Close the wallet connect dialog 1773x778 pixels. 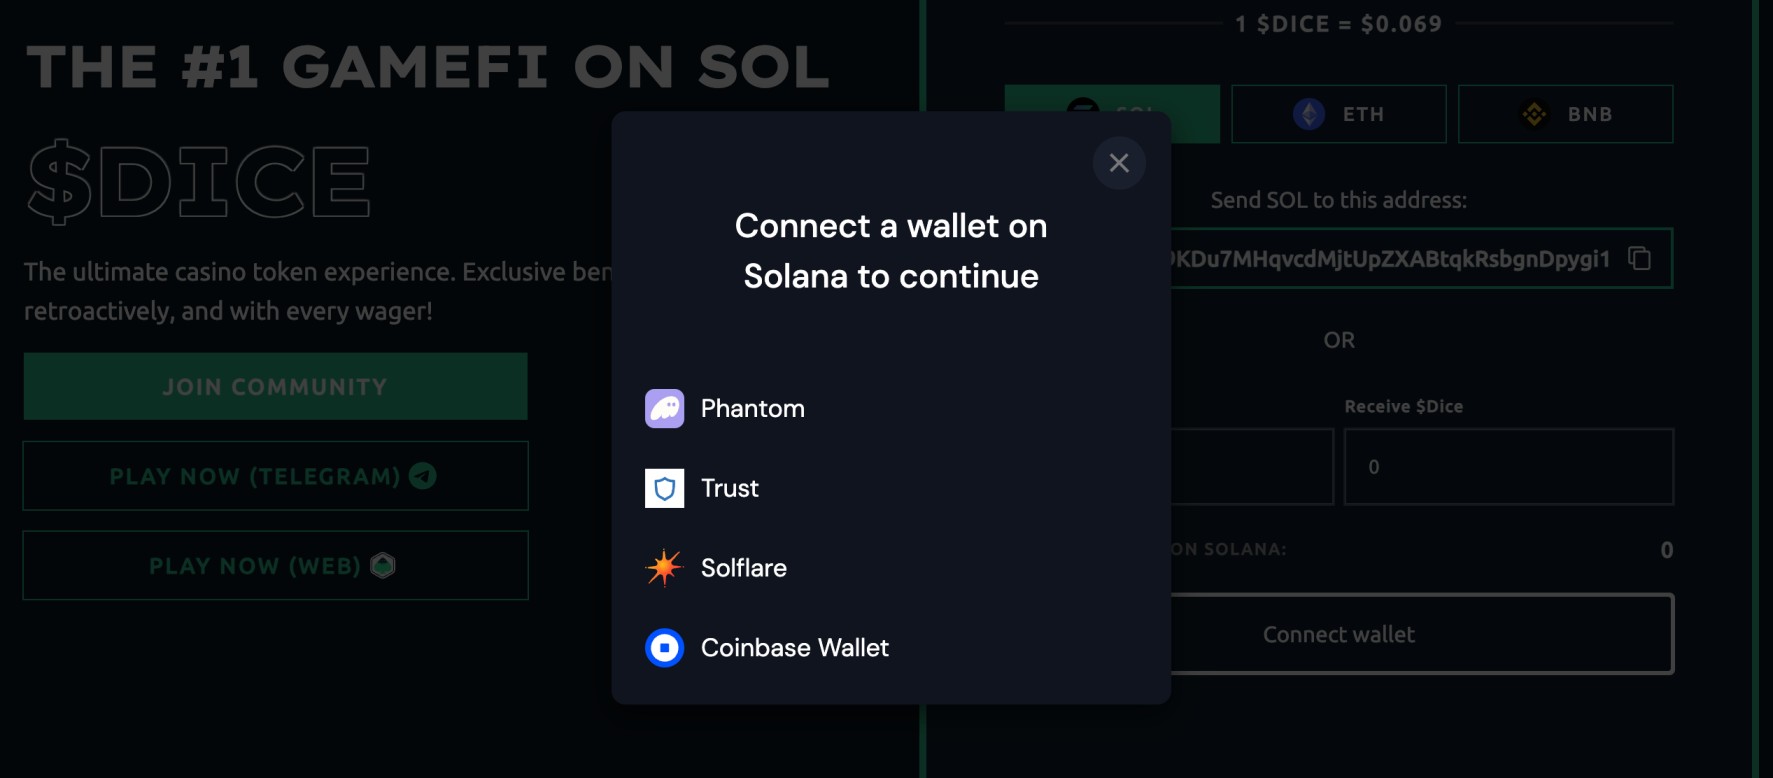(x=1119, y=163)
